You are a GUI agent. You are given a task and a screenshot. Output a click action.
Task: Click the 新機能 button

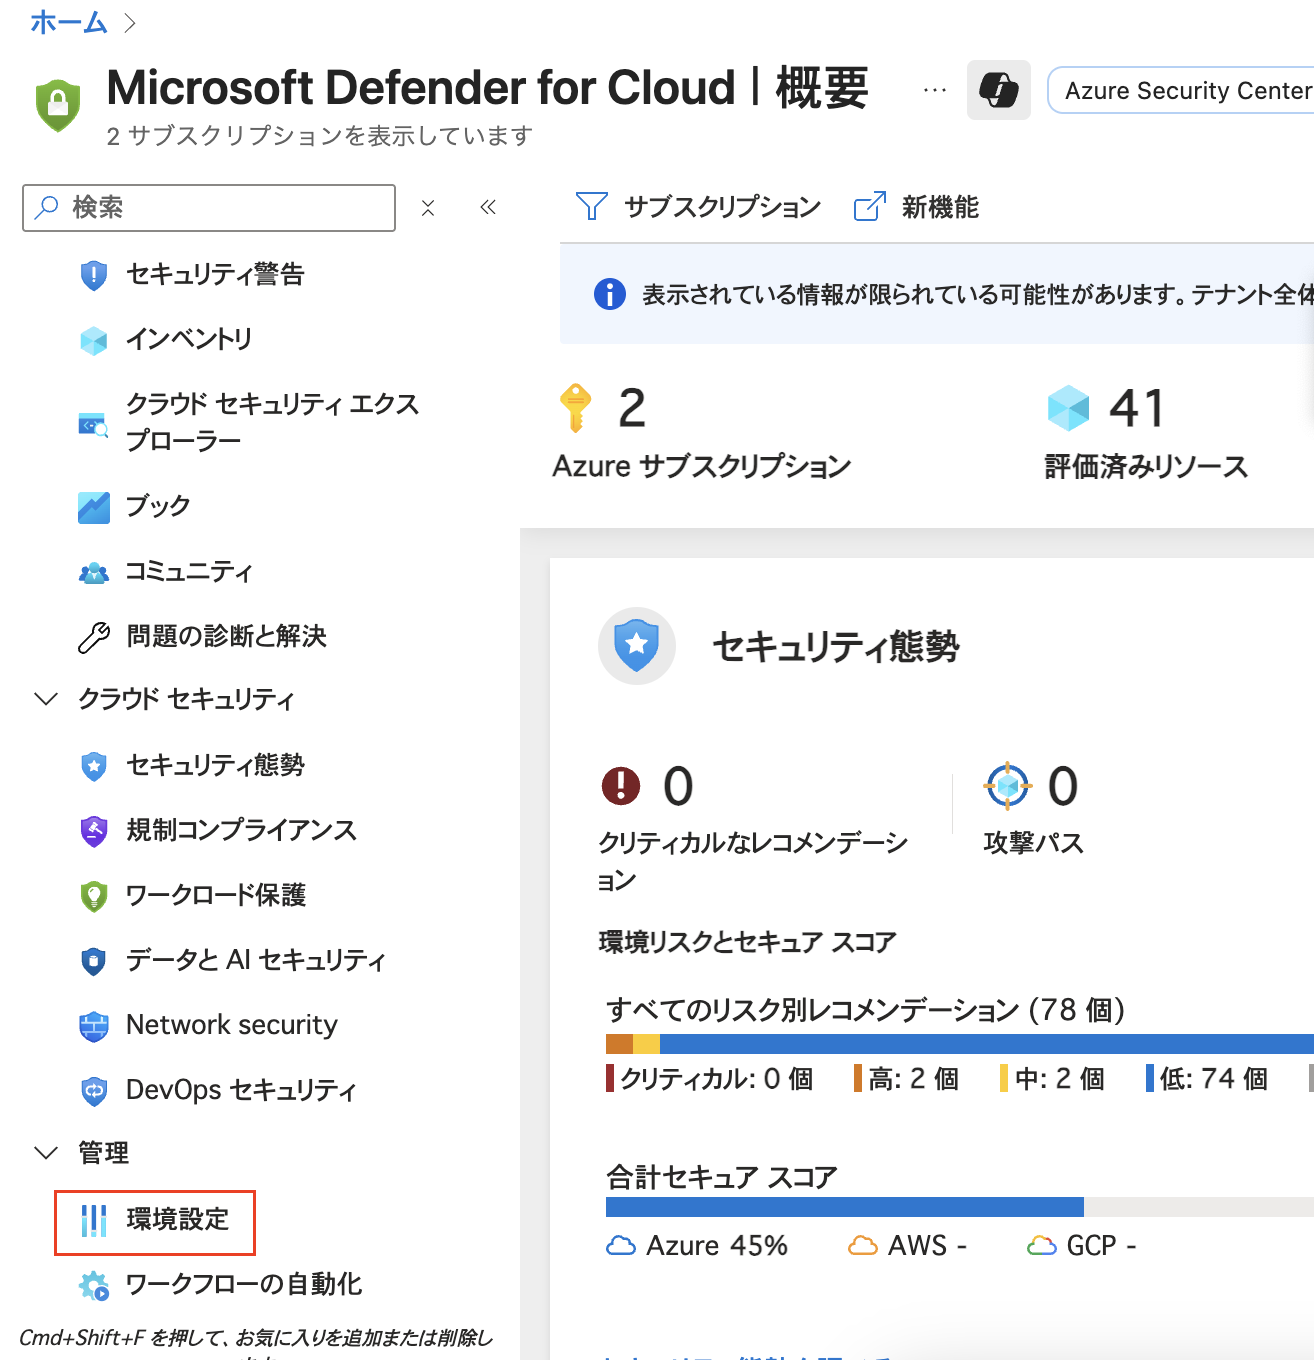coord(916,207)
